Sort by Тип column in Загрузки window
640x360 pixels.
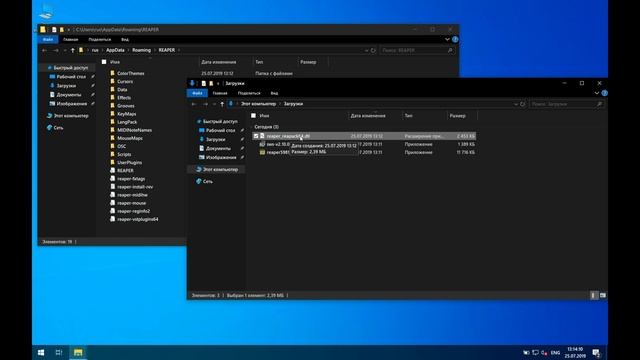[x=408, y=116]
